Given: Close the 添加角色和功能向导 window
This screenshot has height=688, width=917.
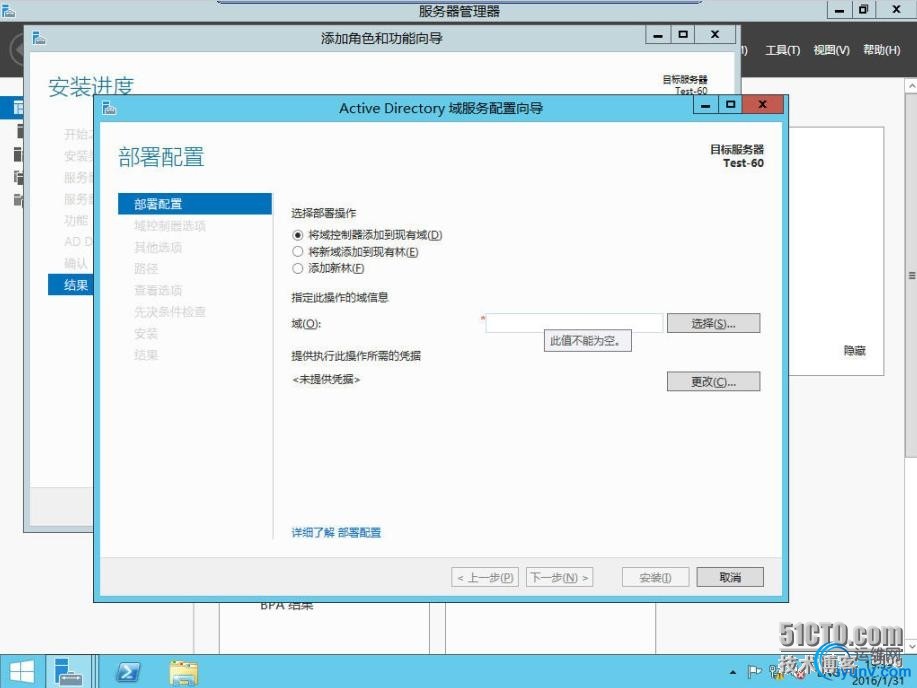Looking at the screenshot, I should click(x=715, y=35).
